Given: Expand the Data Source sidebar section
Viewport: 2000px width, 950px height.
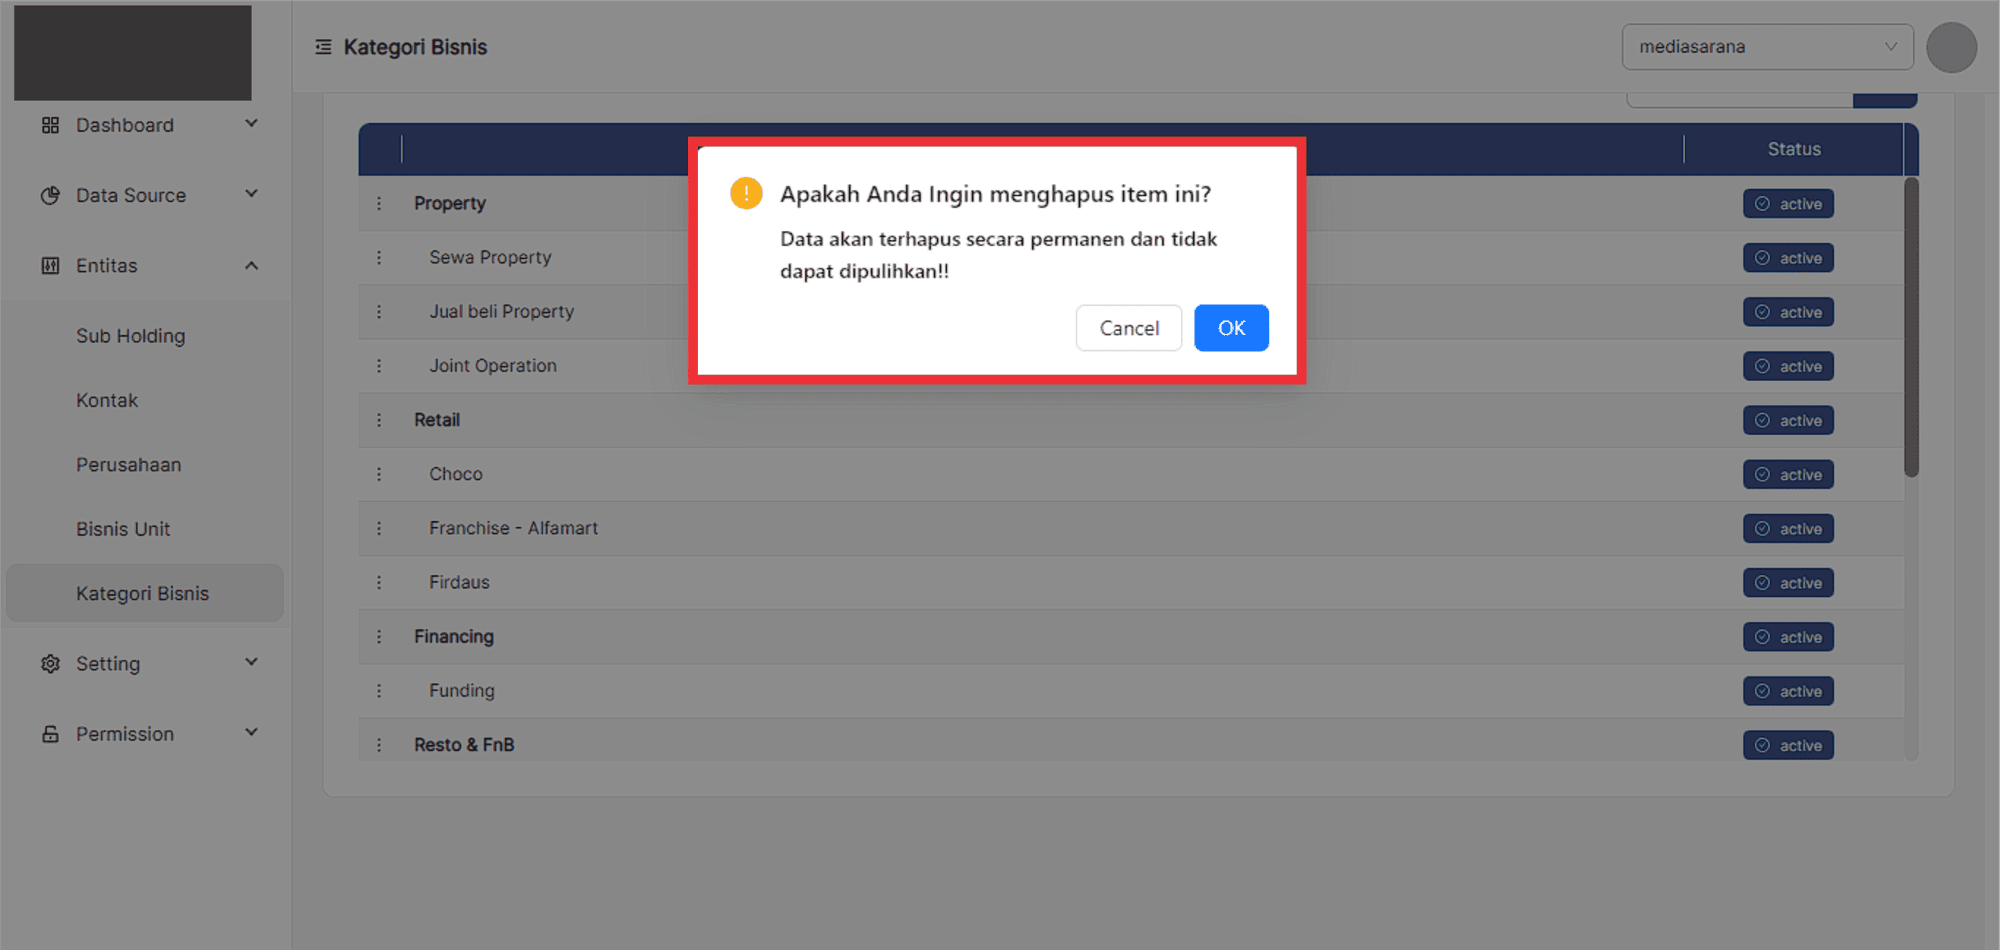Looking at the screenshot, I should 251,194.
